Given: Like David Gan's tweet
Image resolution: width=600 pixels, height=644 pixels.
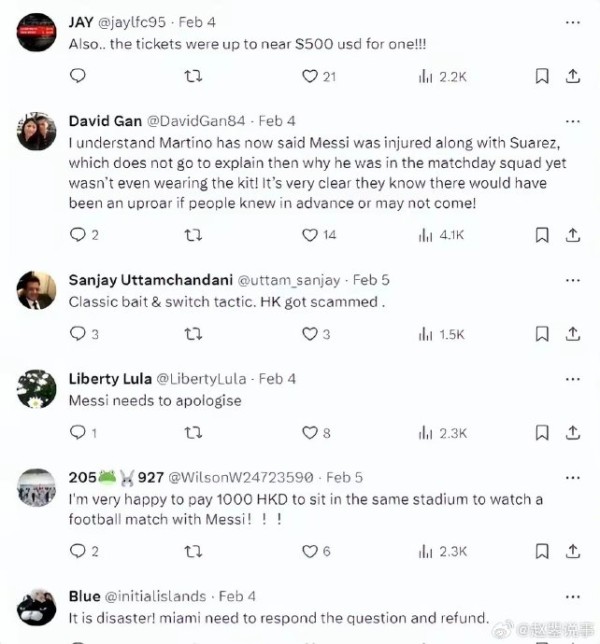Looking at the screenshot, I should point(310,235).
